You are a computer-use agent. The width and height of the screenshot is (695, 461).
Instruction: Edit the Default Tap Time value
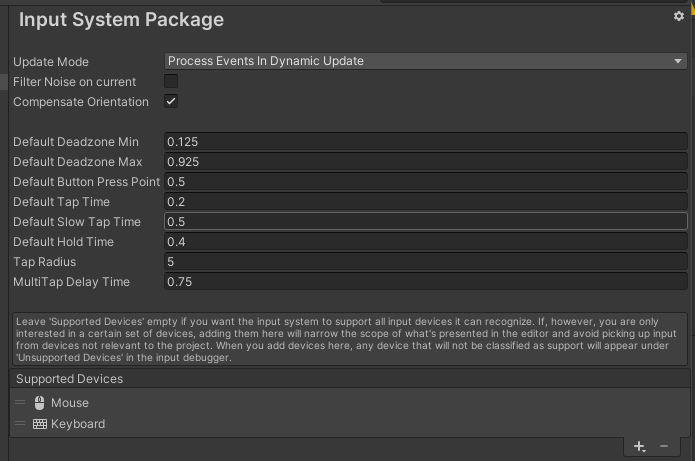tap(425, 202)
